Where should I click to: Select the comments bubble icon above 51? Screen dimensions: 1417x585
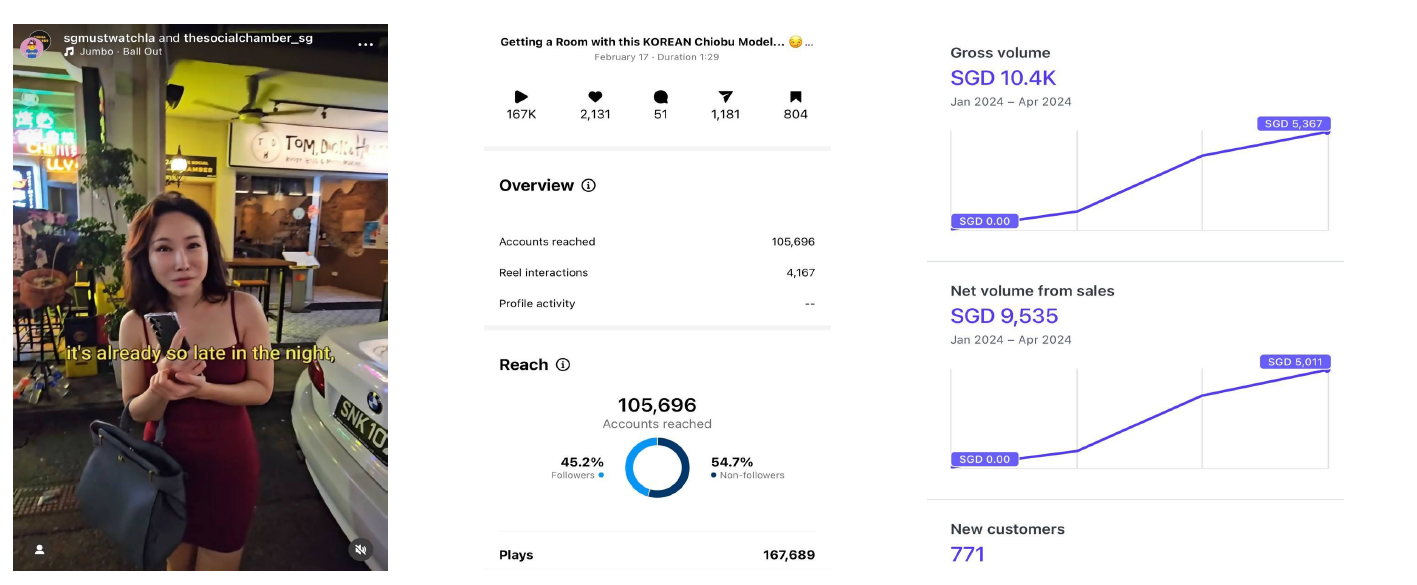click(660, 97)
